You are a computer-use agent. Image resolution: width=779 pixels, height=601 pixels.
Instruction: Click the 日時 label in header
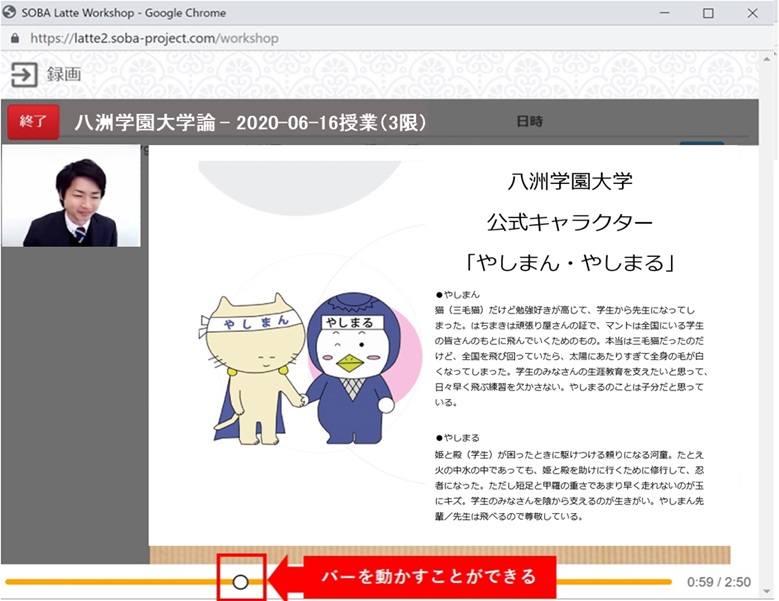530,122
